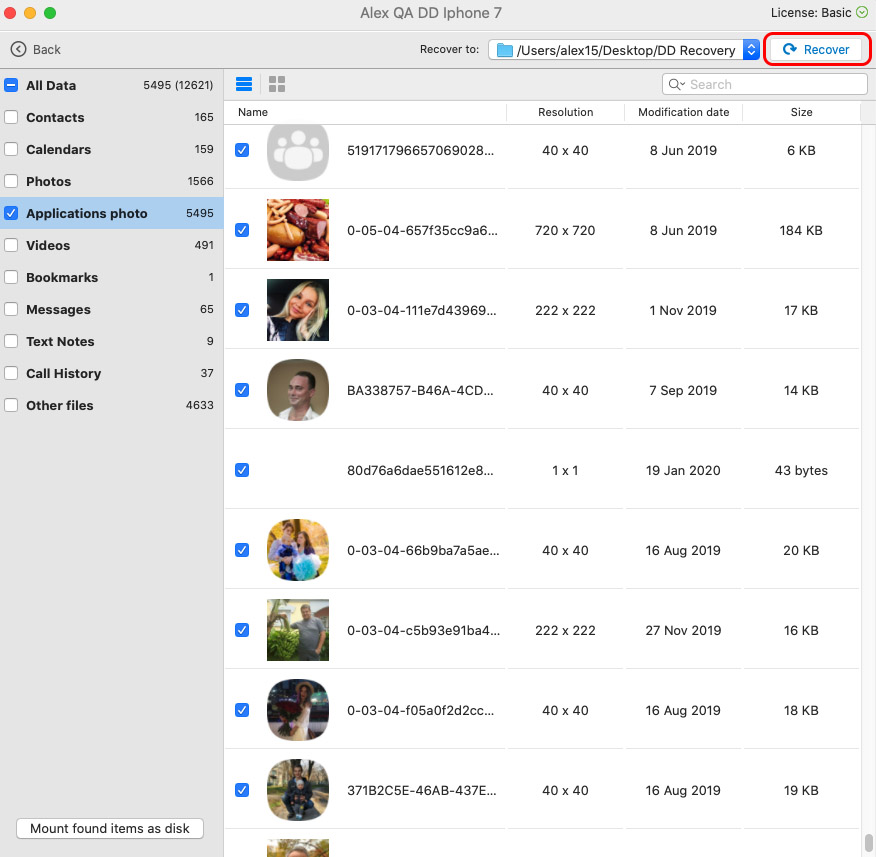Select Messages category in sidebar

[112, 309]
